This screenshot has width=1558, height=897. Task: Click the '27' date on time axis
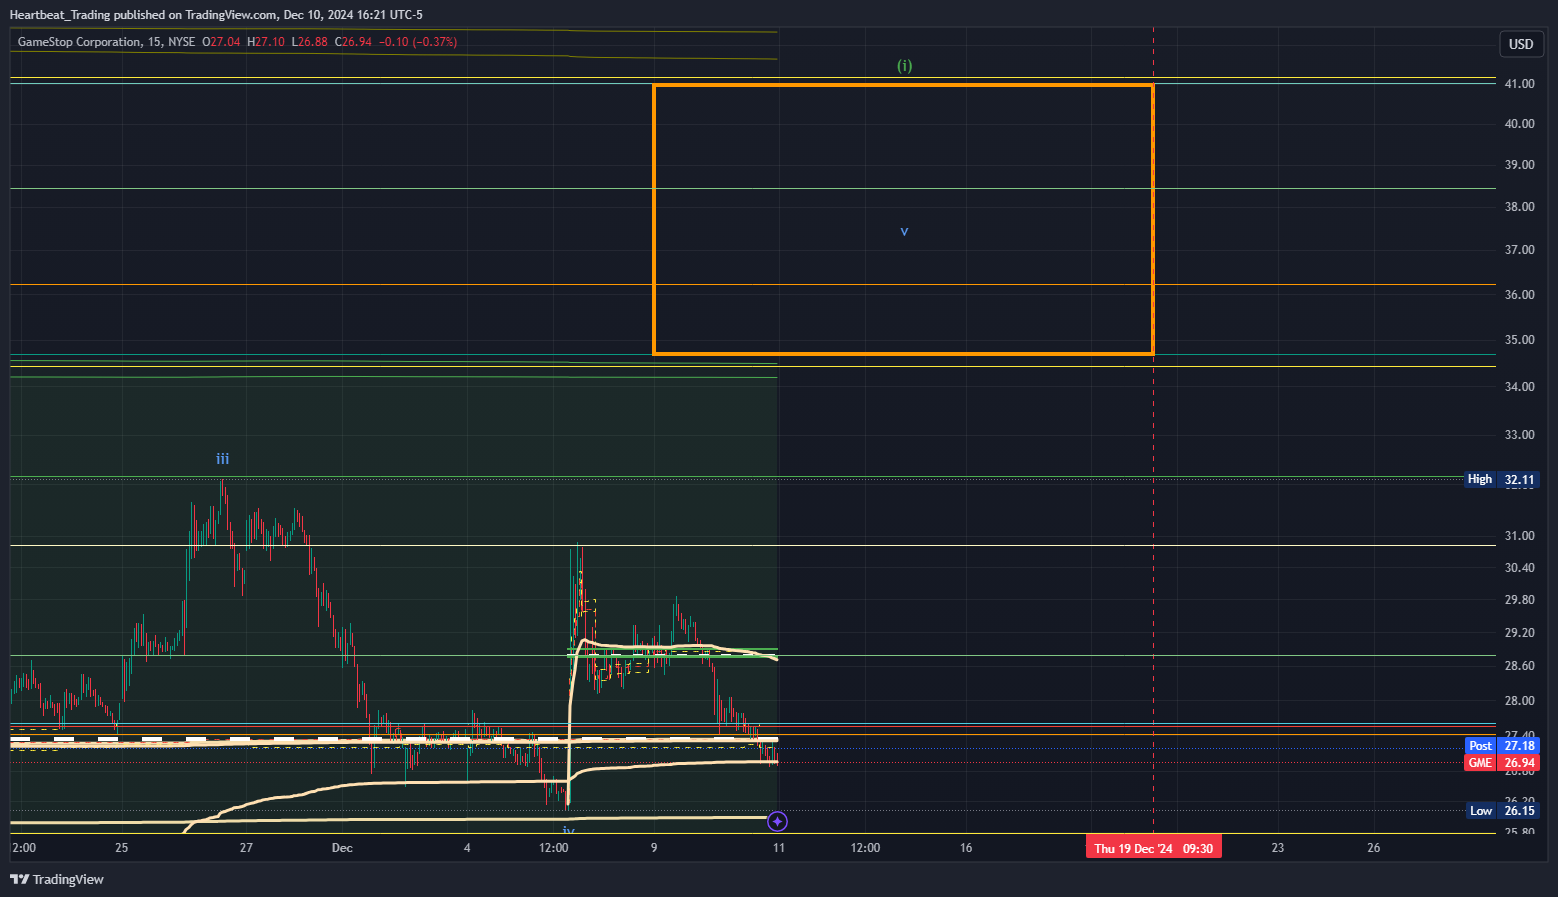246,848
